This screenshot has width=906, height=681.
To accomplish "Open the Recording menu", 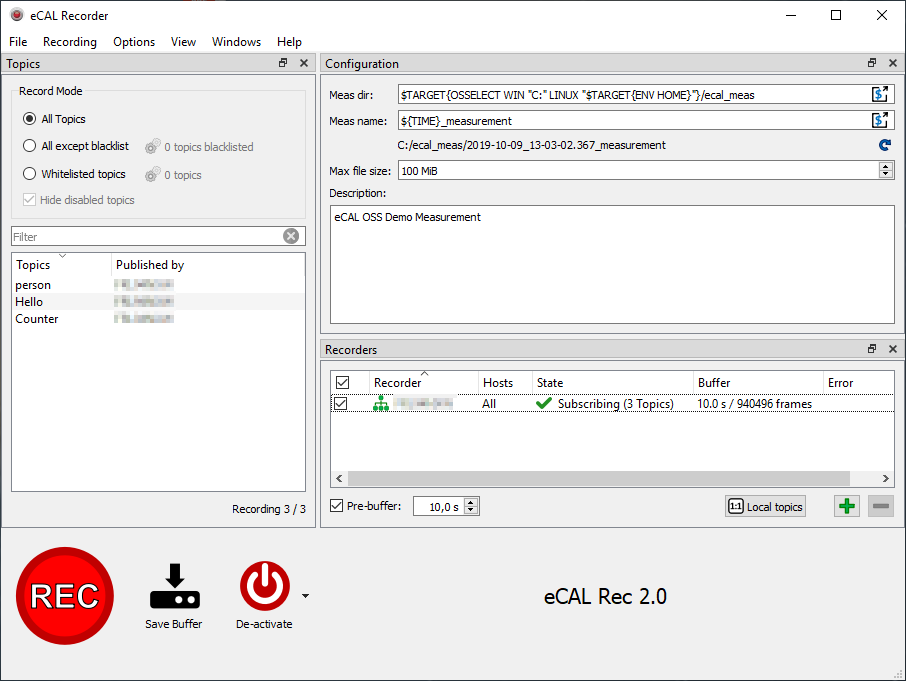I will point(70,42).
